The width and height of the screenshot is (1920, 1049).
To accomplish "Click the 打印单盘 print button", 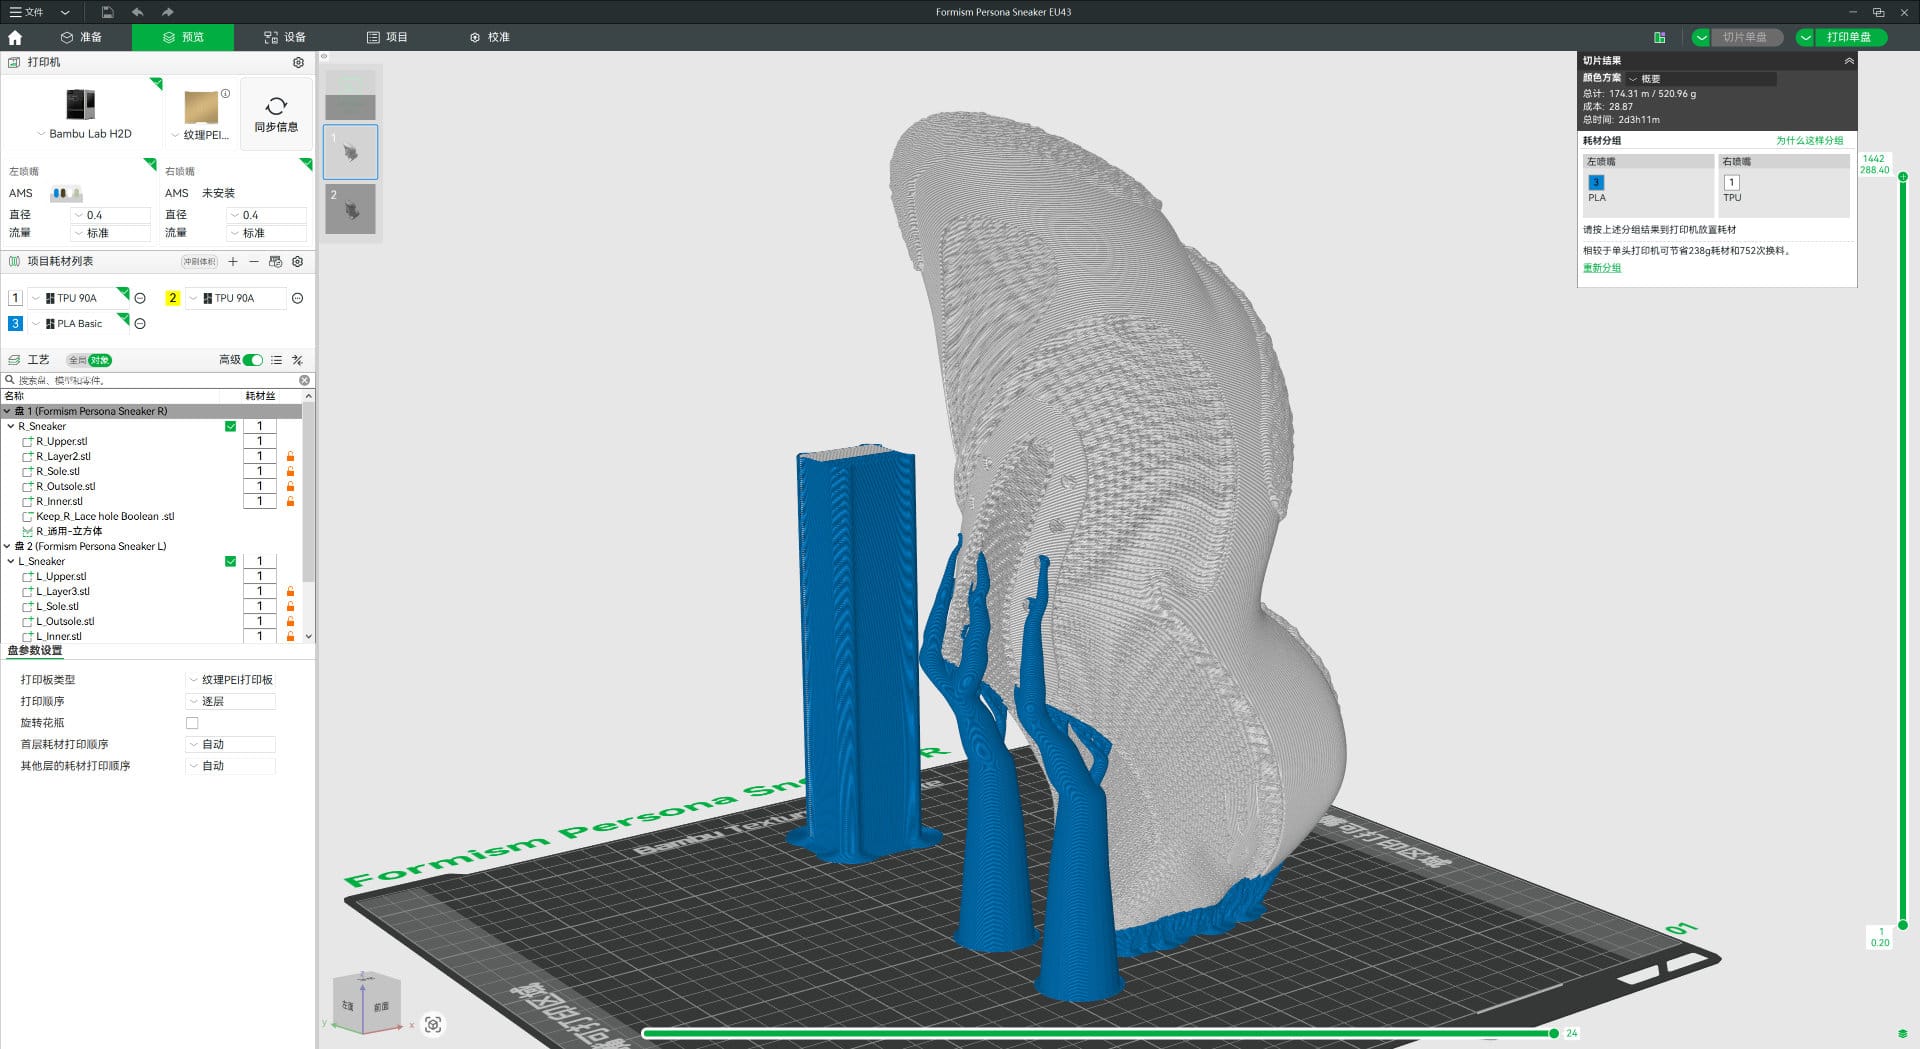I will pyautogui.click(x=1848, y=37).
